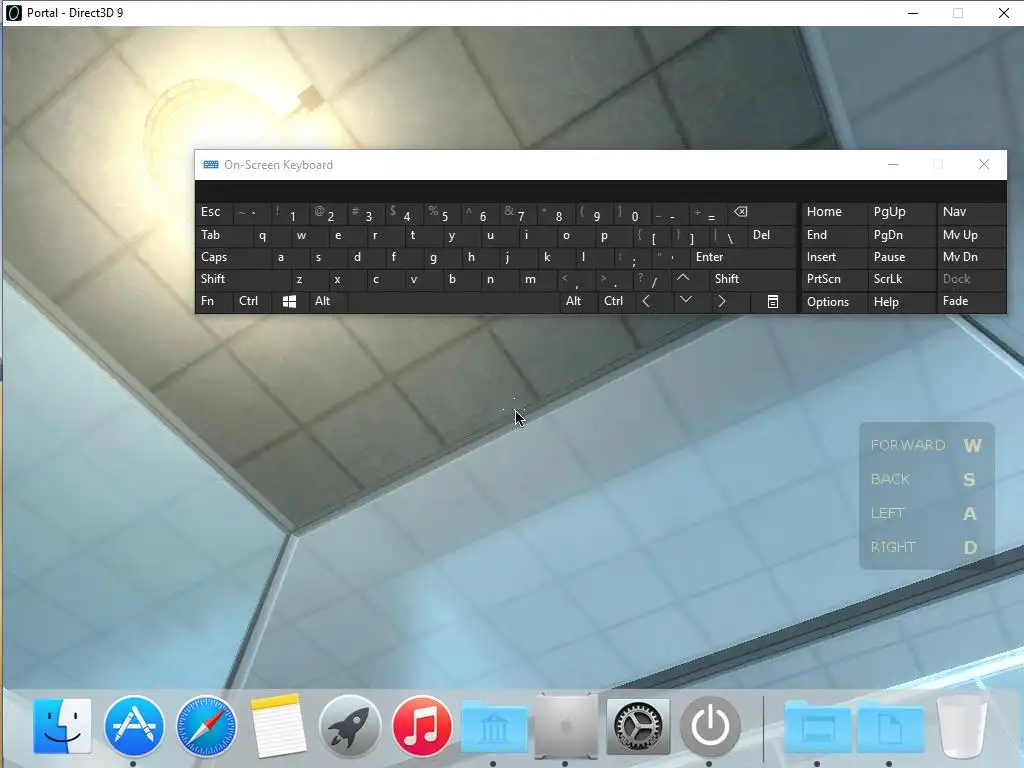The width and height of the screenshot is (1024, 768).
Task: Open the iTunes music icon
Action: 422,726
